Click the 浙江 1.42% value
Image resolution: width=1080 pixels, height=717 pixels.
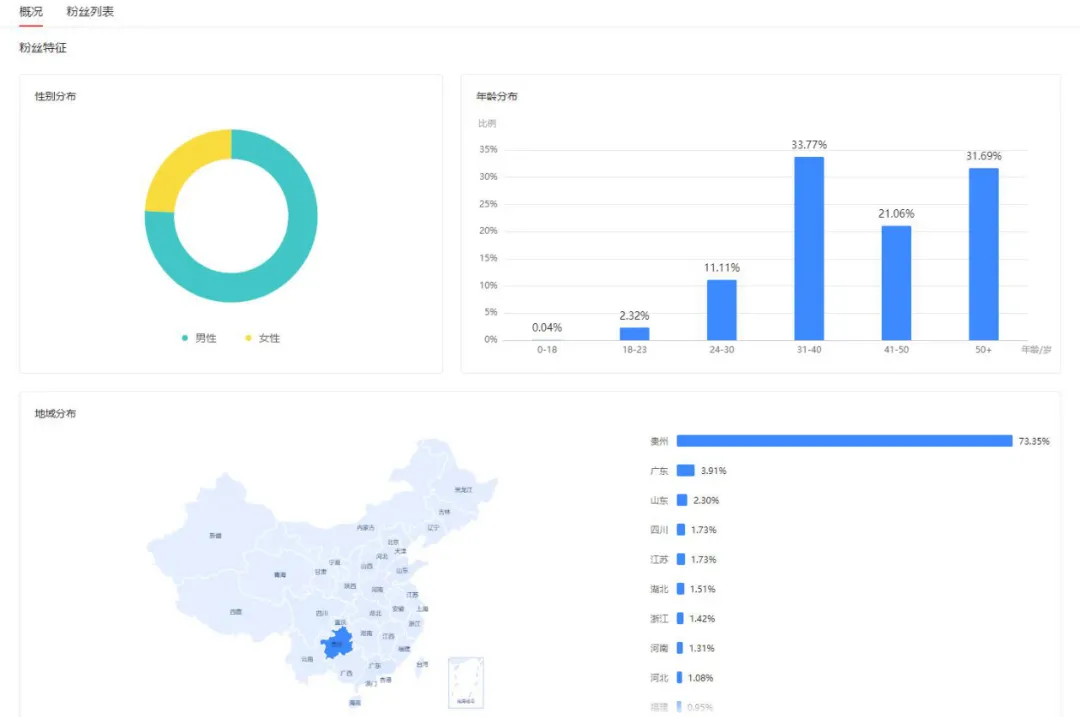point(702,619)
